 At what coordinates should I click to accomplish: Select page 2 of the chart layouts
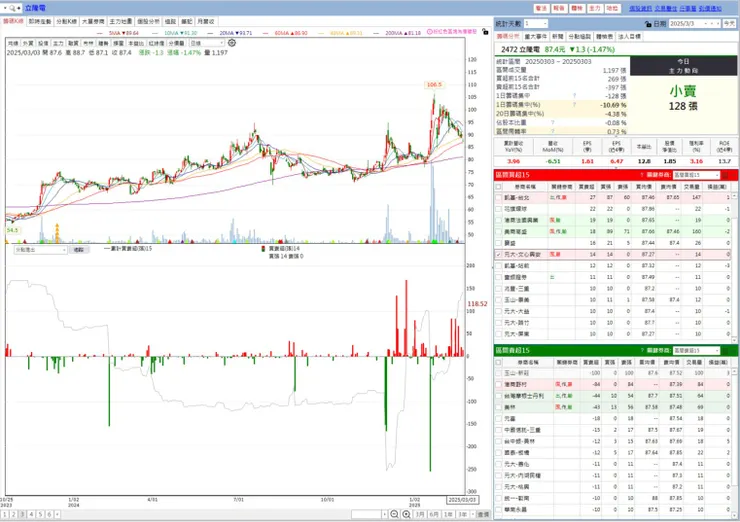tap(14, 514)
